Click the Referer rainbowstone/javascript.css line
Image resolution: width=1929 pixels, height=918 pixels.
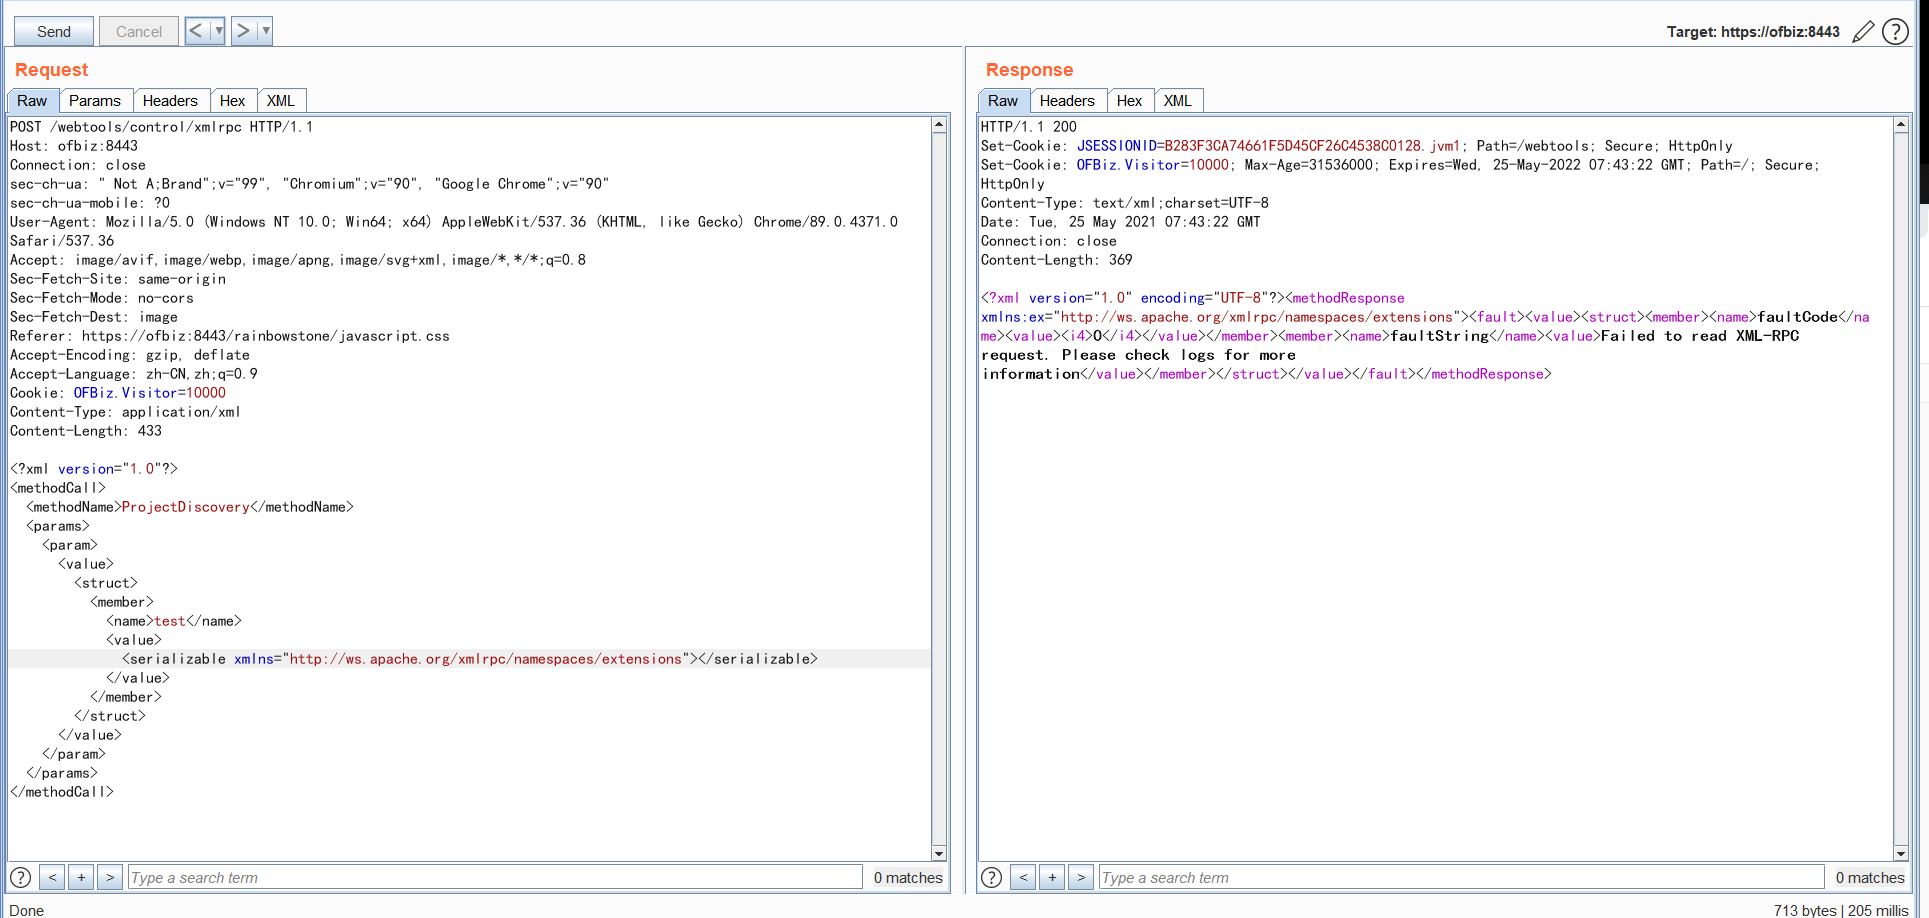(230, 336)
